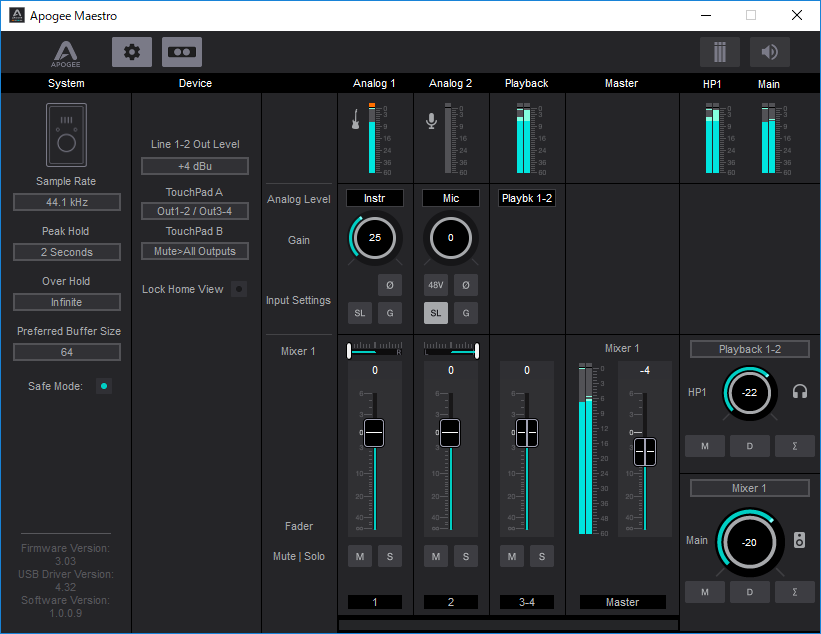The width and height of the screenshot is (821, 634).
Task: Toggle phase invert on Analog 2
Action: (466, 285)
